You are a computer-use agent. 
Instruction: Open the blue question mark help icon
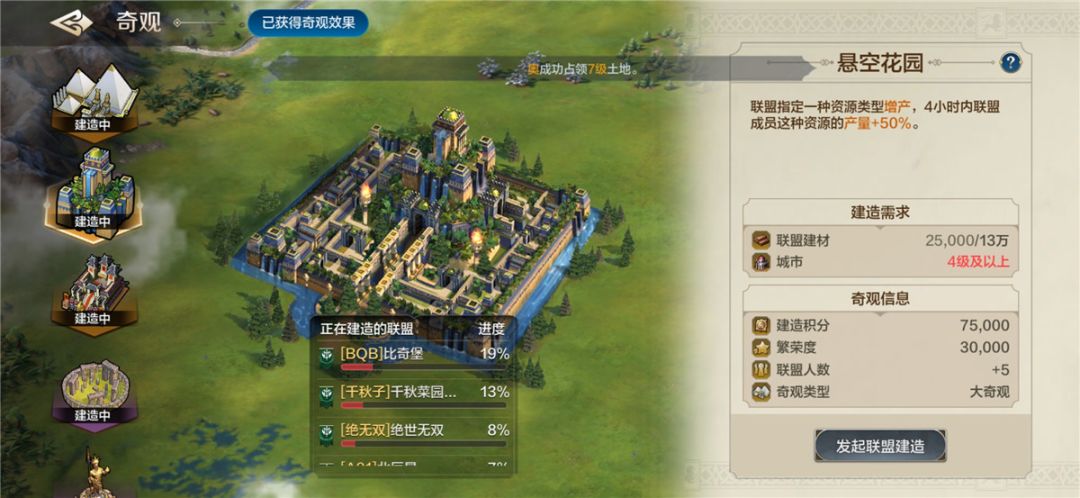pyautogui.click(x=1010, y=63)
